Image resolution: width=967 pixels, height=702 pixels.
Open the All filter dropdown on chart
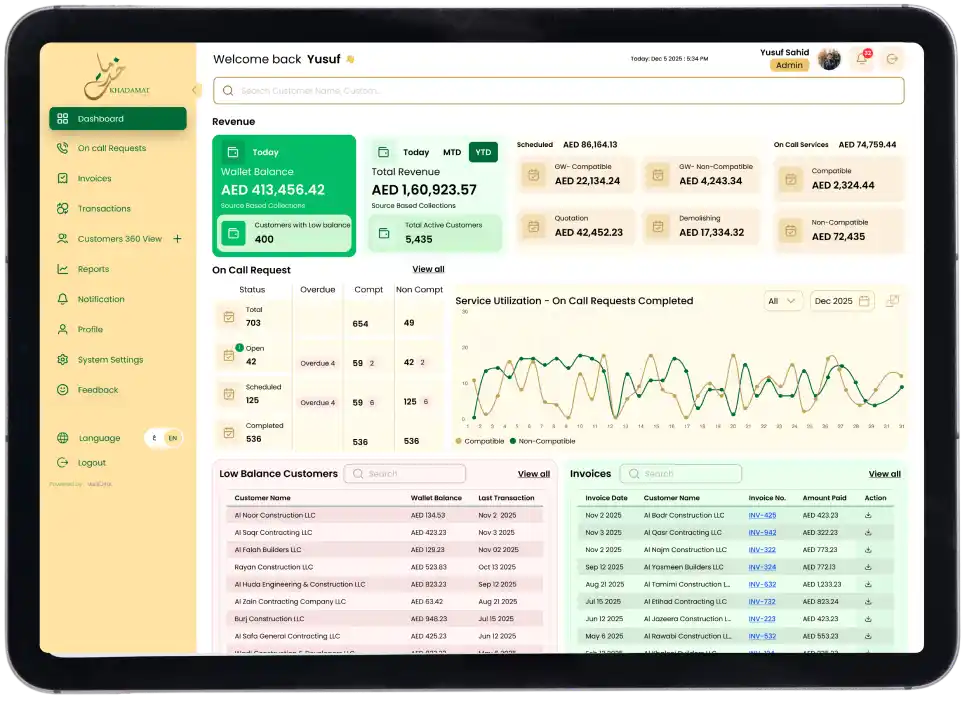[x=782, y=301]
